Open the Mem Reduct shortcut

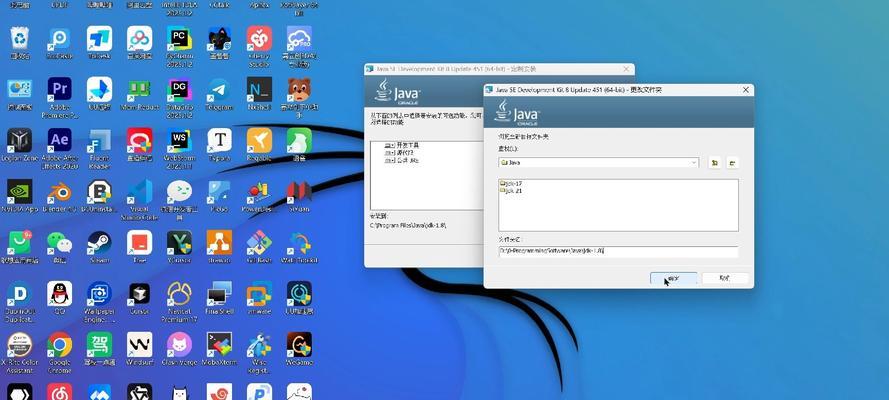[x=139, y=93]
